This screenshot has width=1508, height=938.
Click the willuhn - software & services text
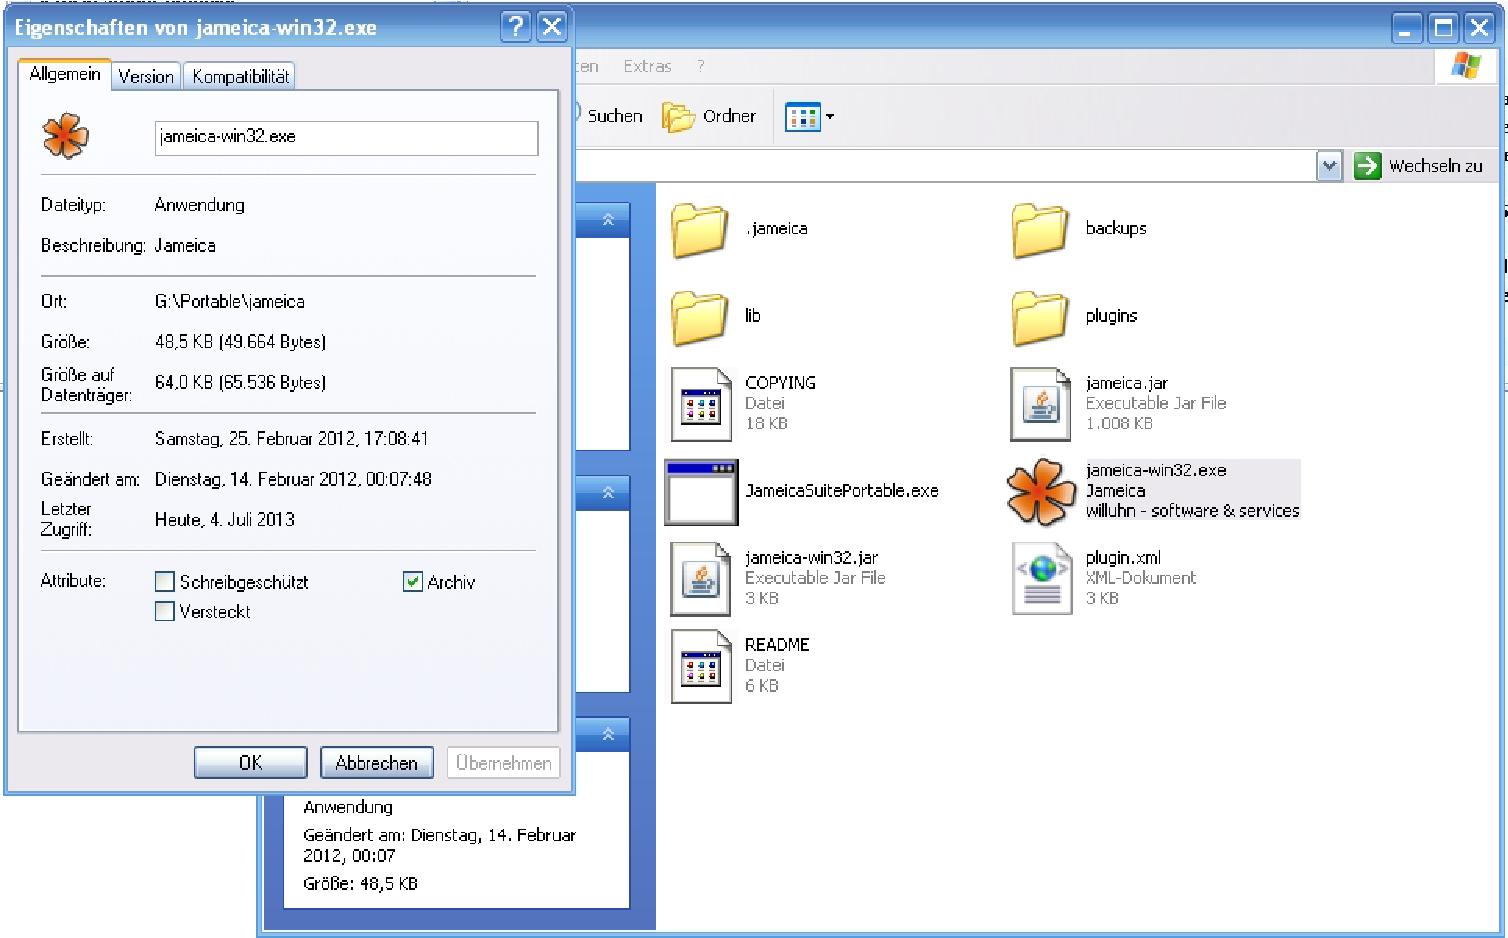pos(1193,511)
